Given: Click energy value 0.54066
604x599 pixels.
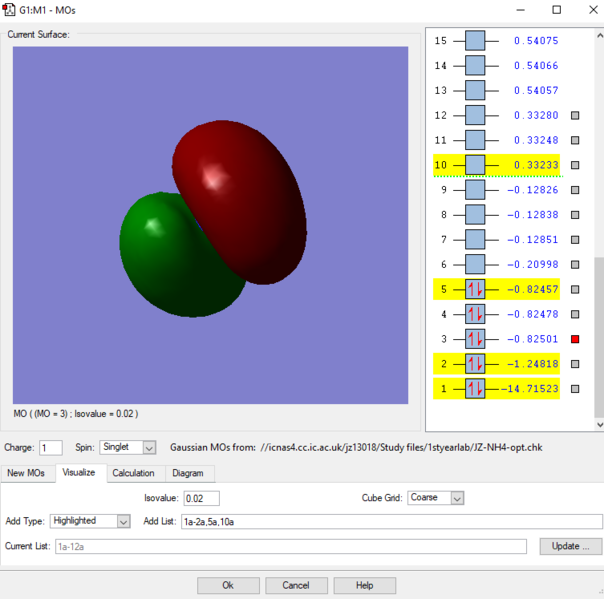Looking at the screenshot, I should pyautogui.click(x=536, y=65).
